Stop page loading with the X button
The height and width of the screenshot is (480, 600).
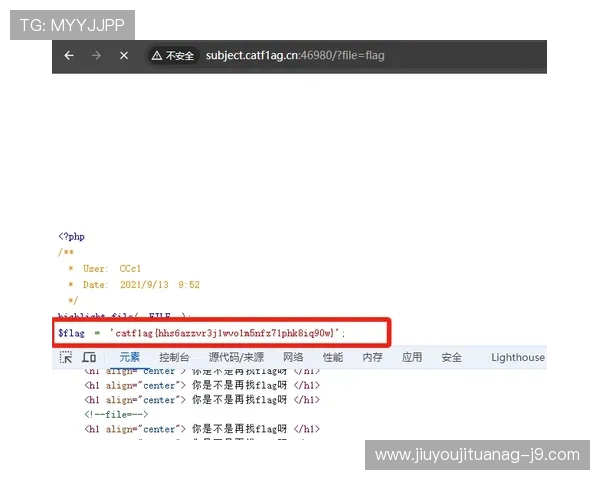(124, 56)
